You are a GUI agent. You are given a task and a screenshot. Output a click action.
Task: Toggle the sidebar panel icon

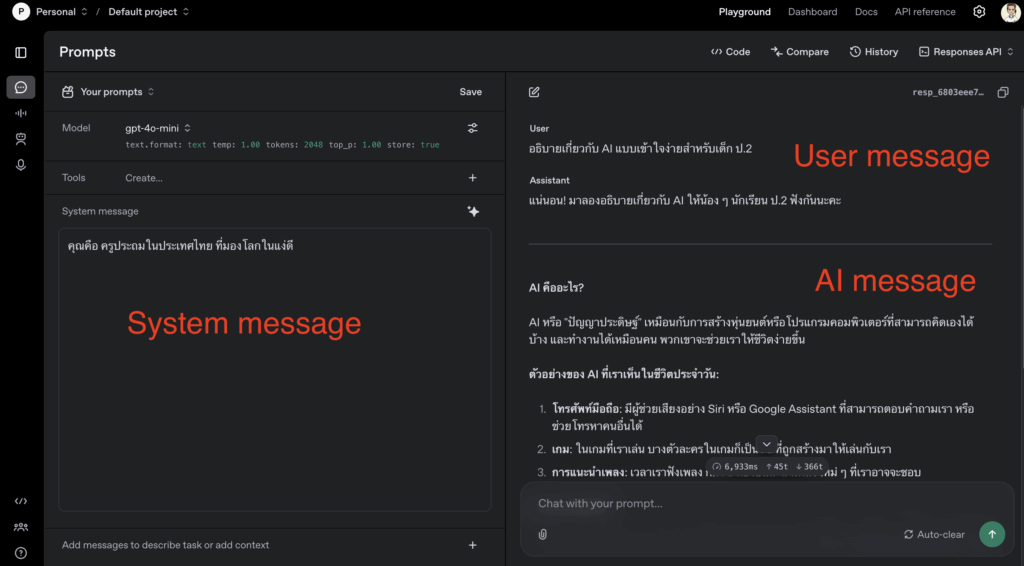pos(21,52)
